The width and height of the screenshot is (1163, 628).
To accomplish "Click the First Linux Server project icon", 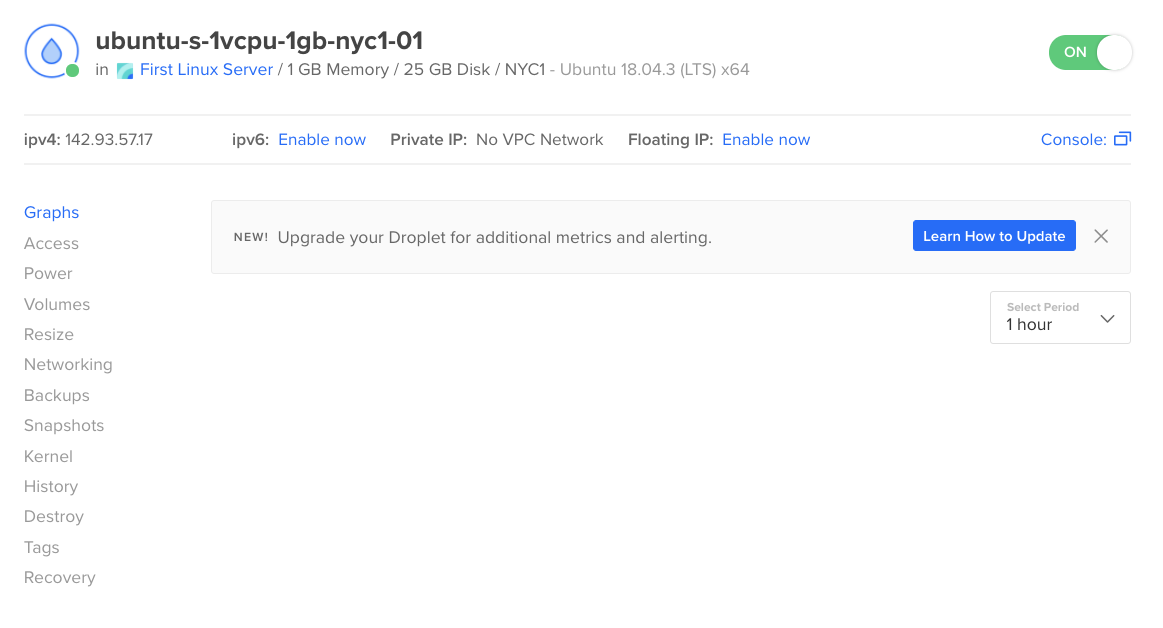I will pos(125,70).
